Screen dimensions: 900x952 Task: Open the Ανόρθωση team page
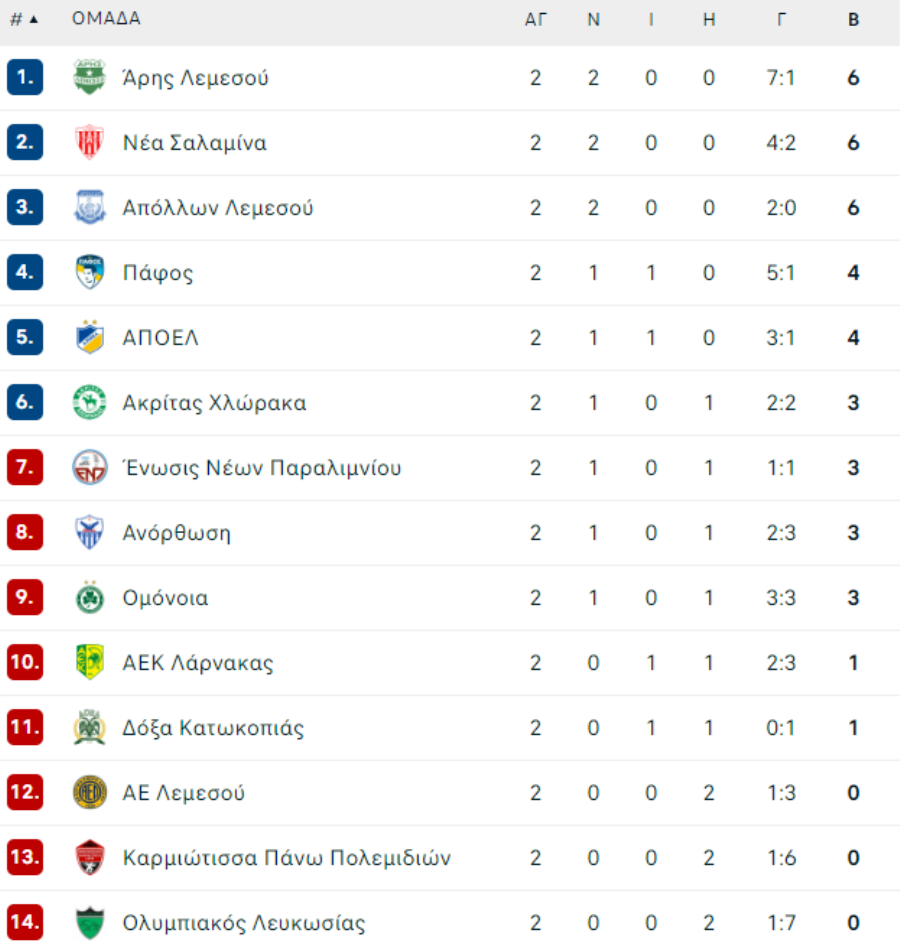click(176, 532)
